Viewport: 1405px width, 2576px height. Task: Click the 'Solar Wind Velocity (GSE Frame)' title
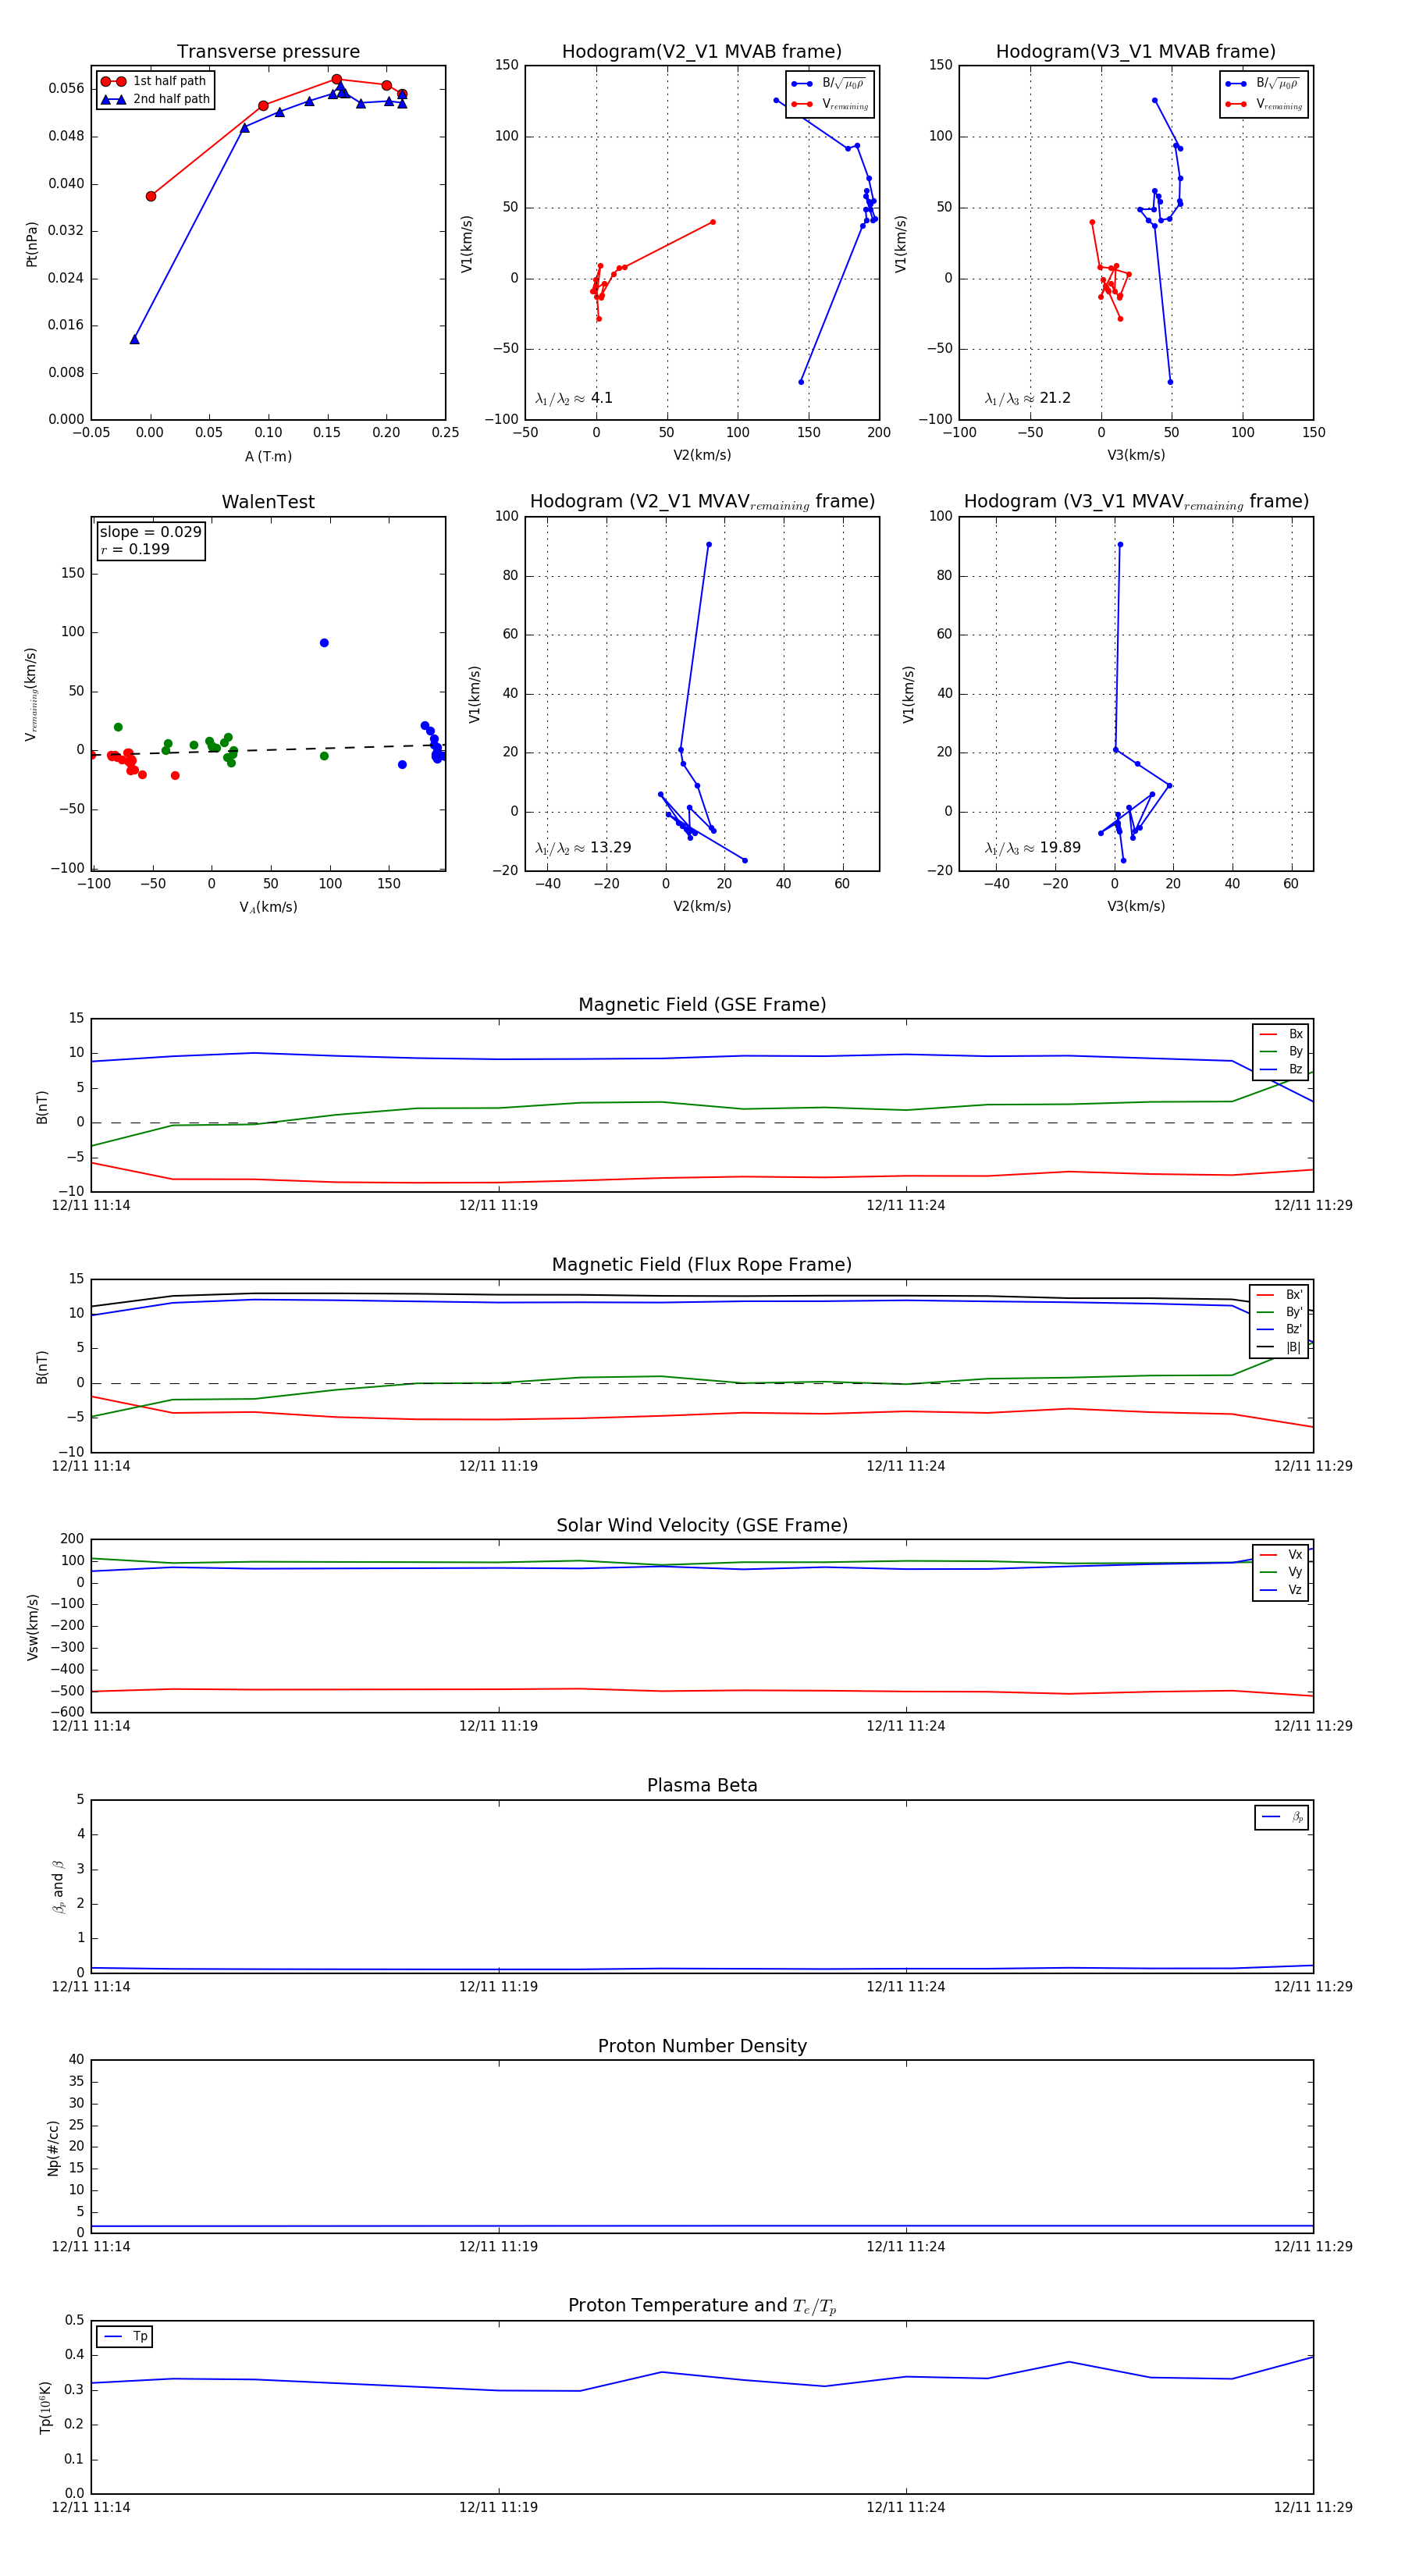[702, 1525]
